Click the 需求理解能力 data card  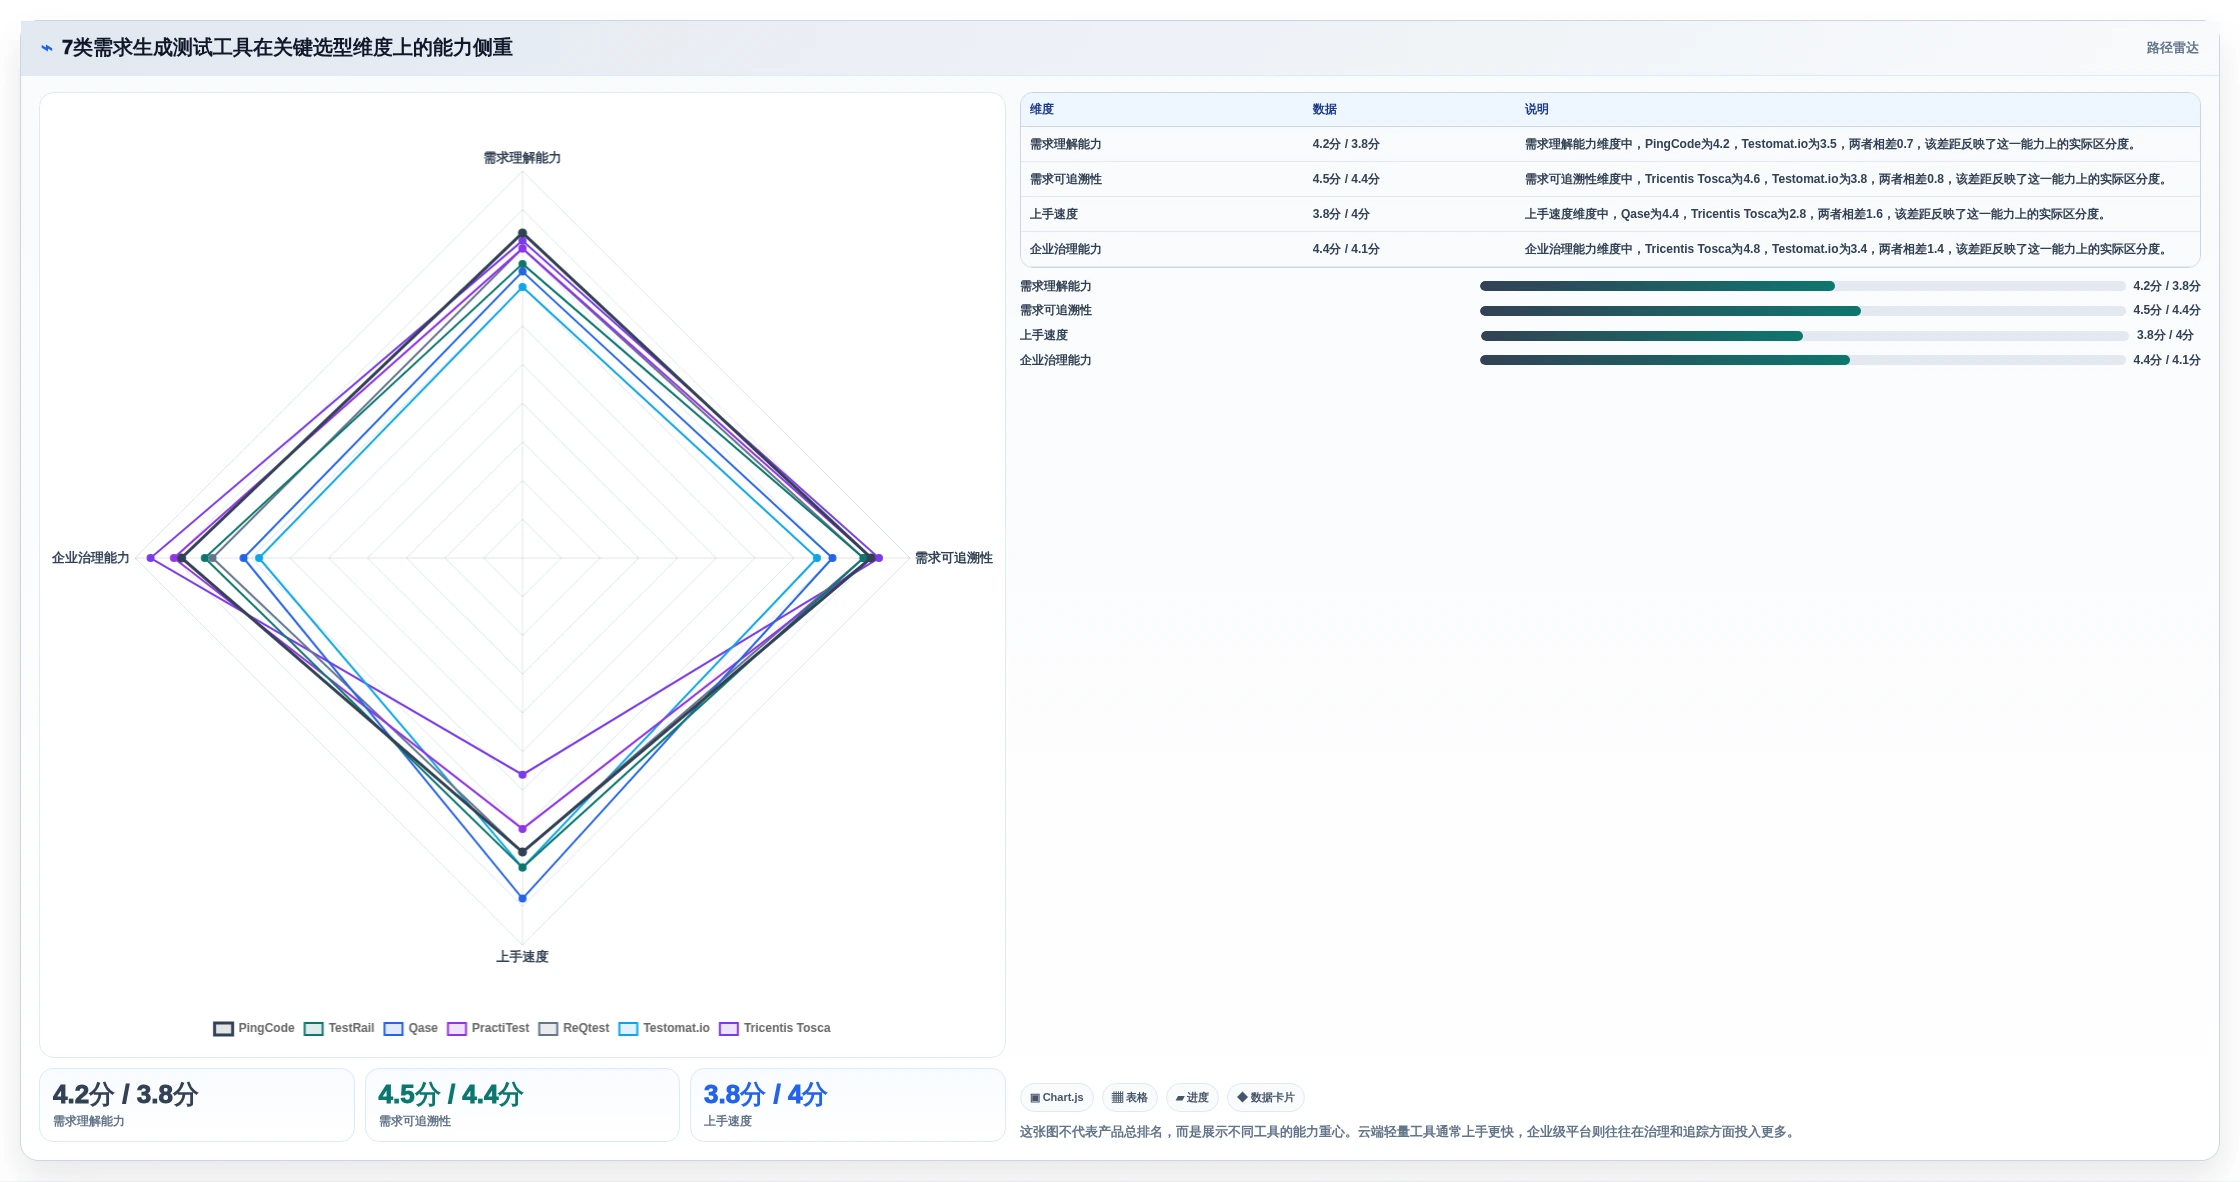pos(197,1105)
